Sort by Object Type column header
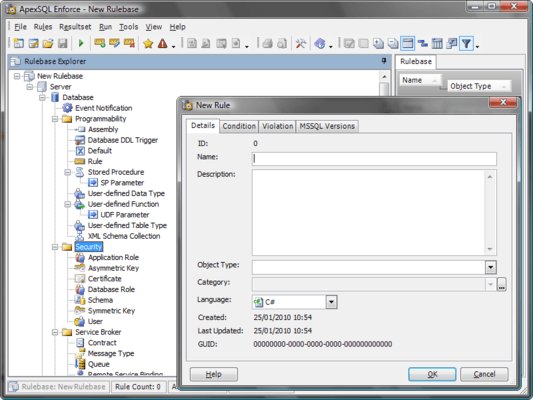 pyautogui.click(x=479, y=86)
